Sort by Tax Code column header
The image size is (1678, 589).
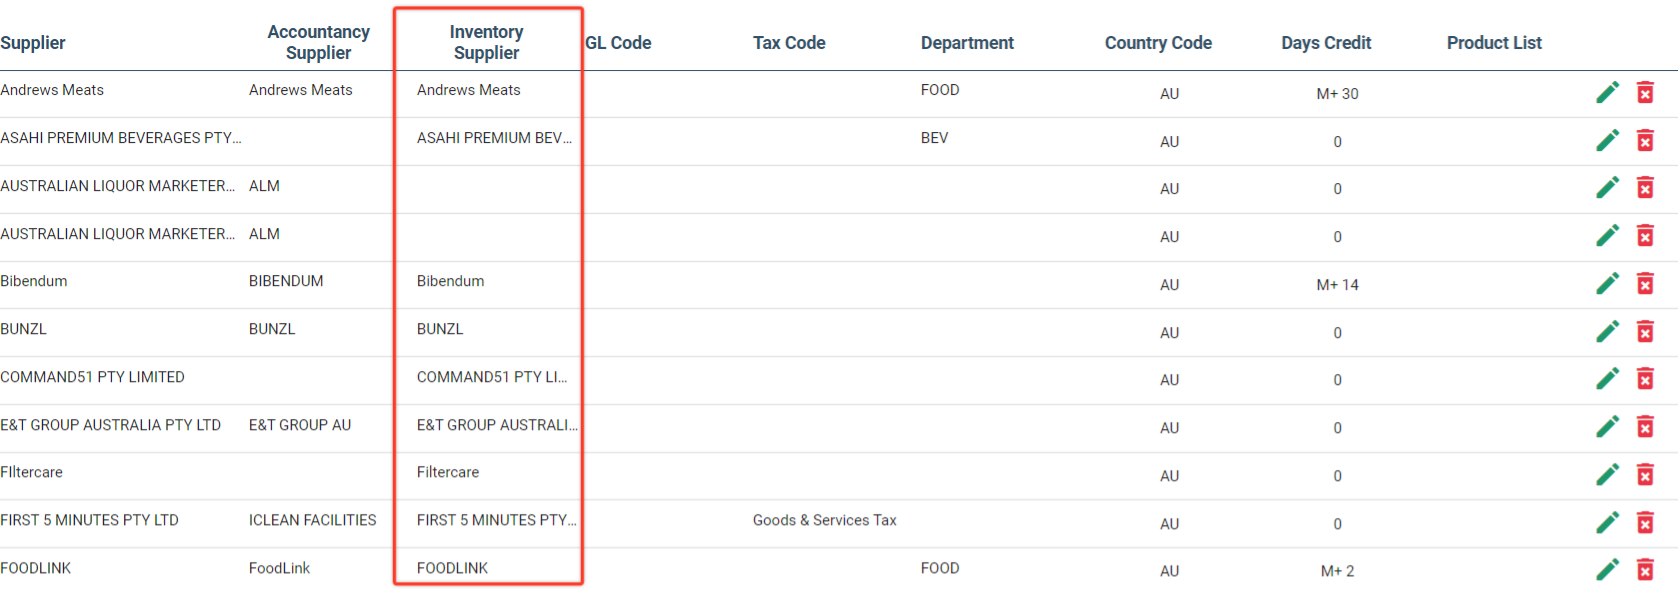(x=789, y=43)
